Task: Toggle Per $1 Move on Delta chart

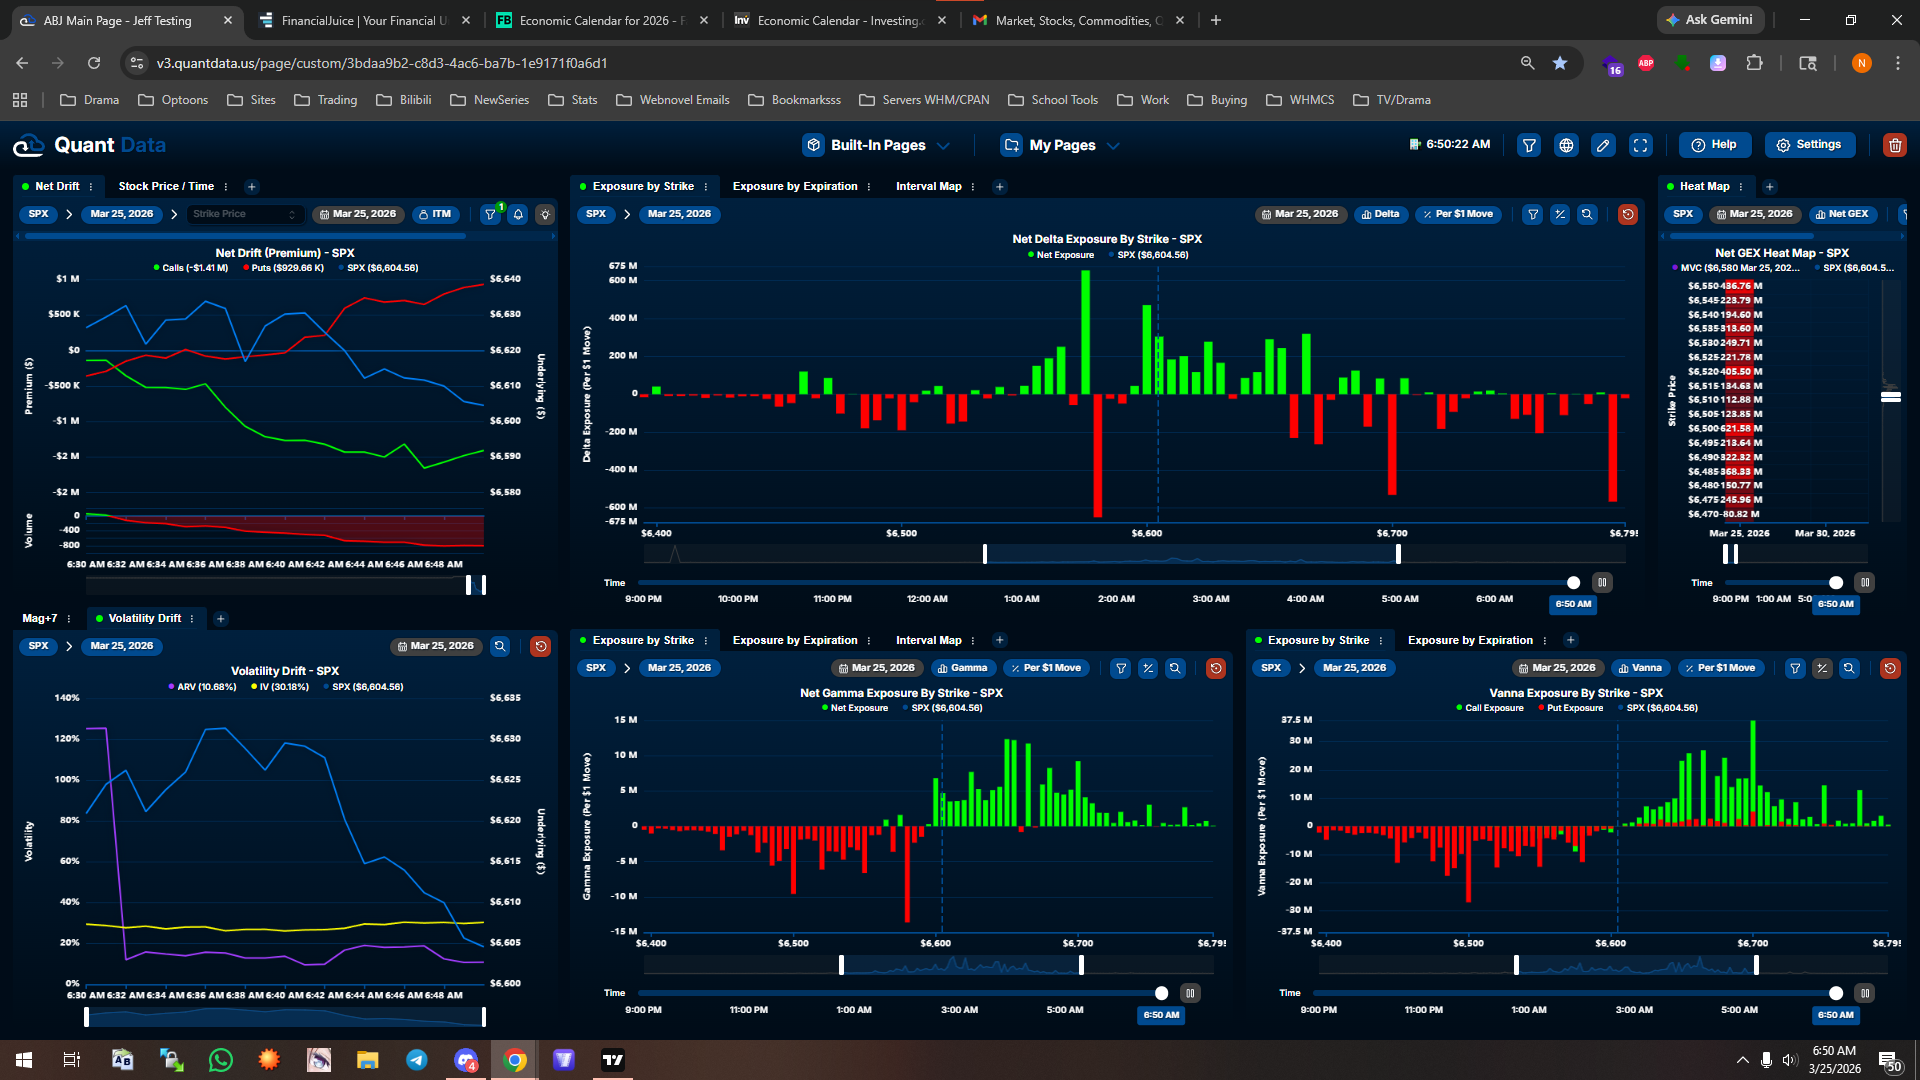Action: click(x=1458, y=214)
